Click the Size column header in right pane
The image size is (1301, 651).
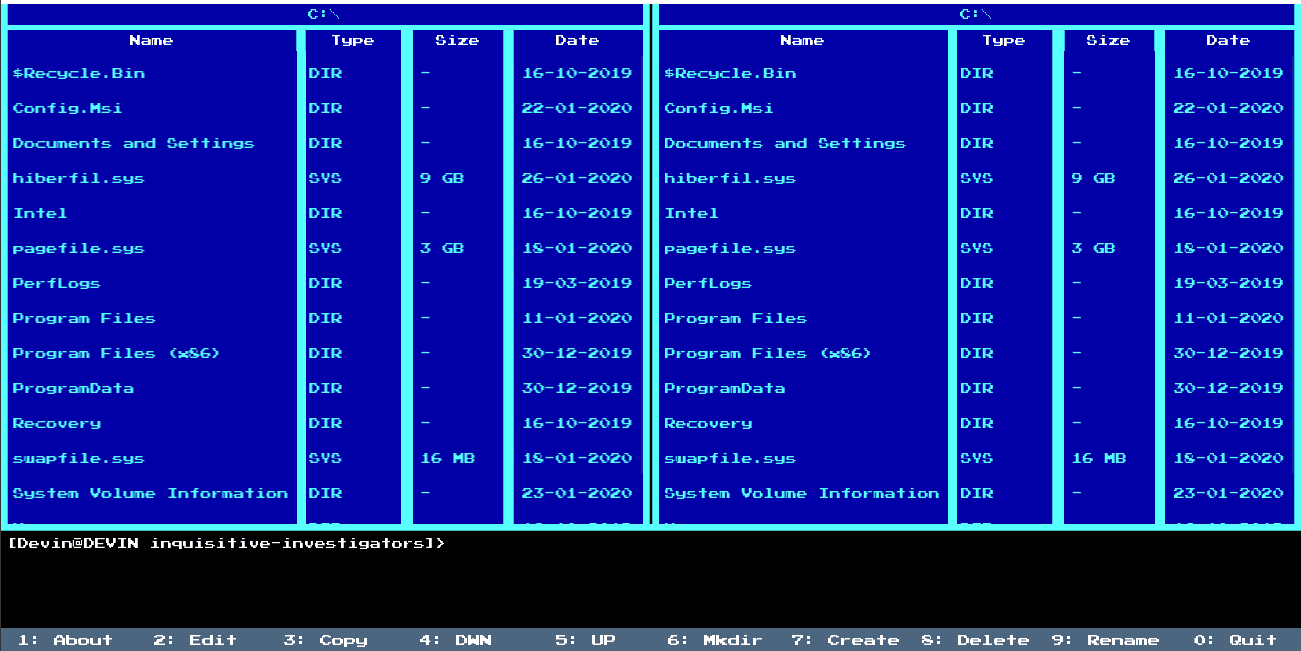[x=1108, y=41]
